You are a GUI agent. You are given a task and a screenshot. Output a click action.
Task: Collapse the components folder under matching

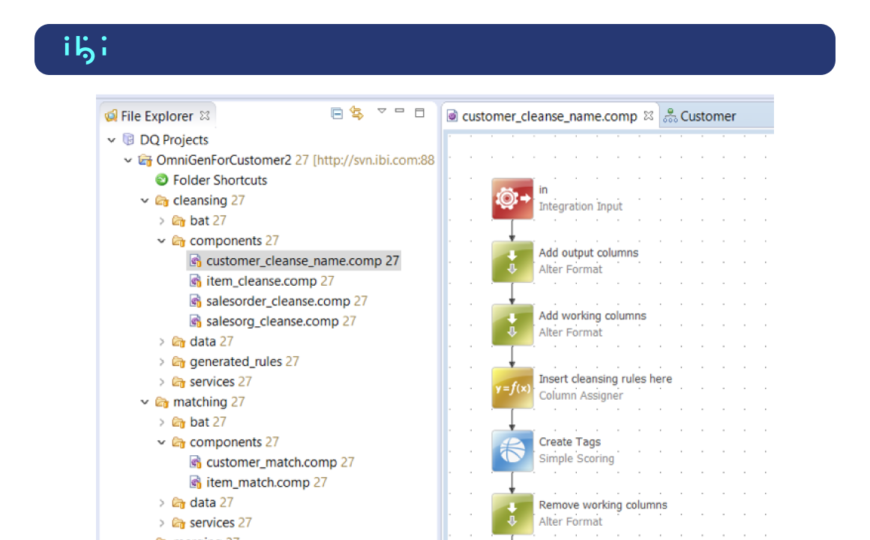[161, 442]
